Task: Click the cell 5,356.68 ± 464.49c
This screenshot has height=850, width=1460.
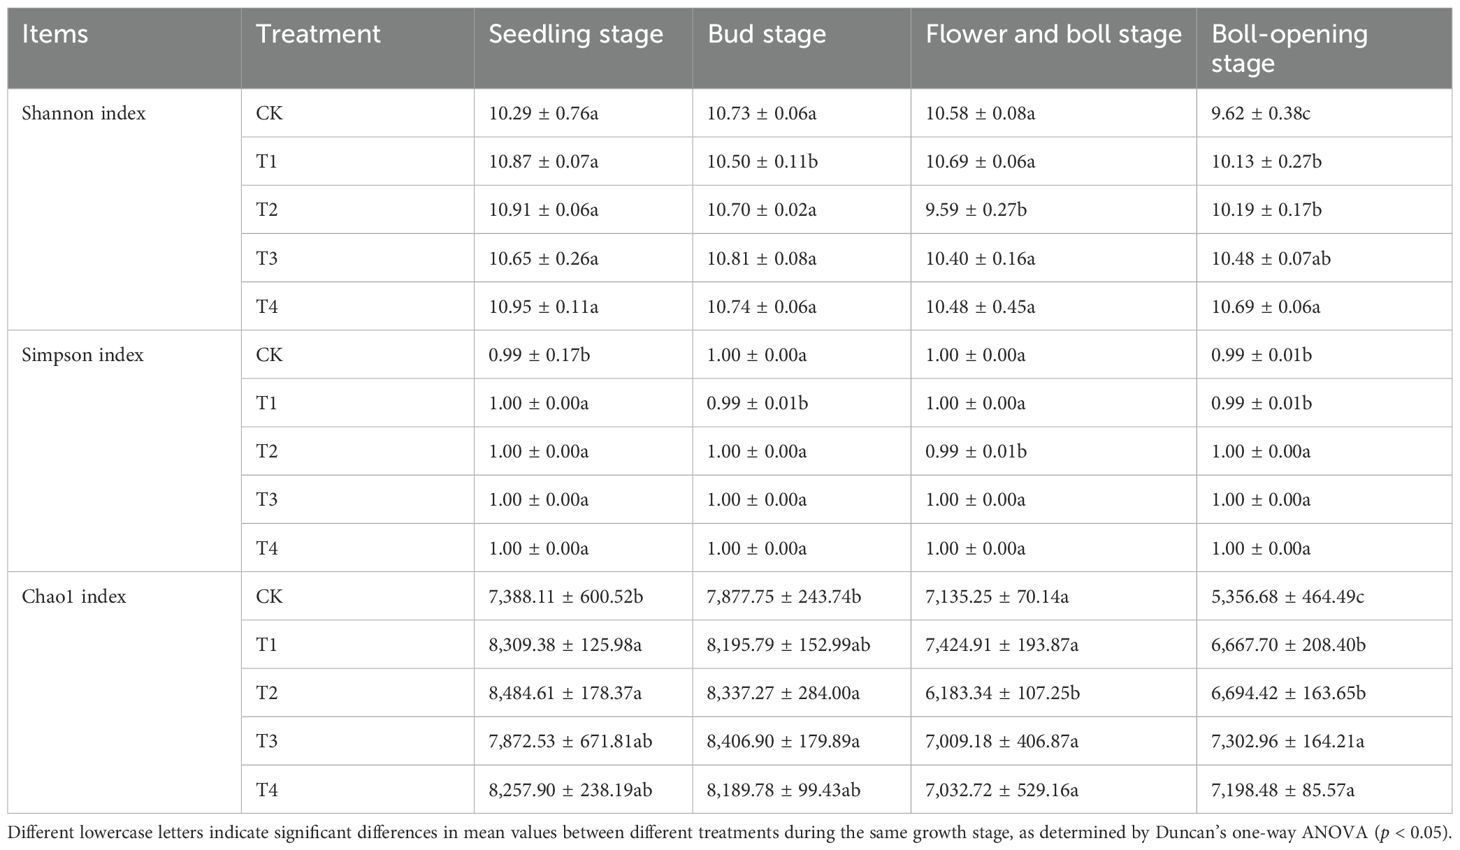Action: point(1288,597)
